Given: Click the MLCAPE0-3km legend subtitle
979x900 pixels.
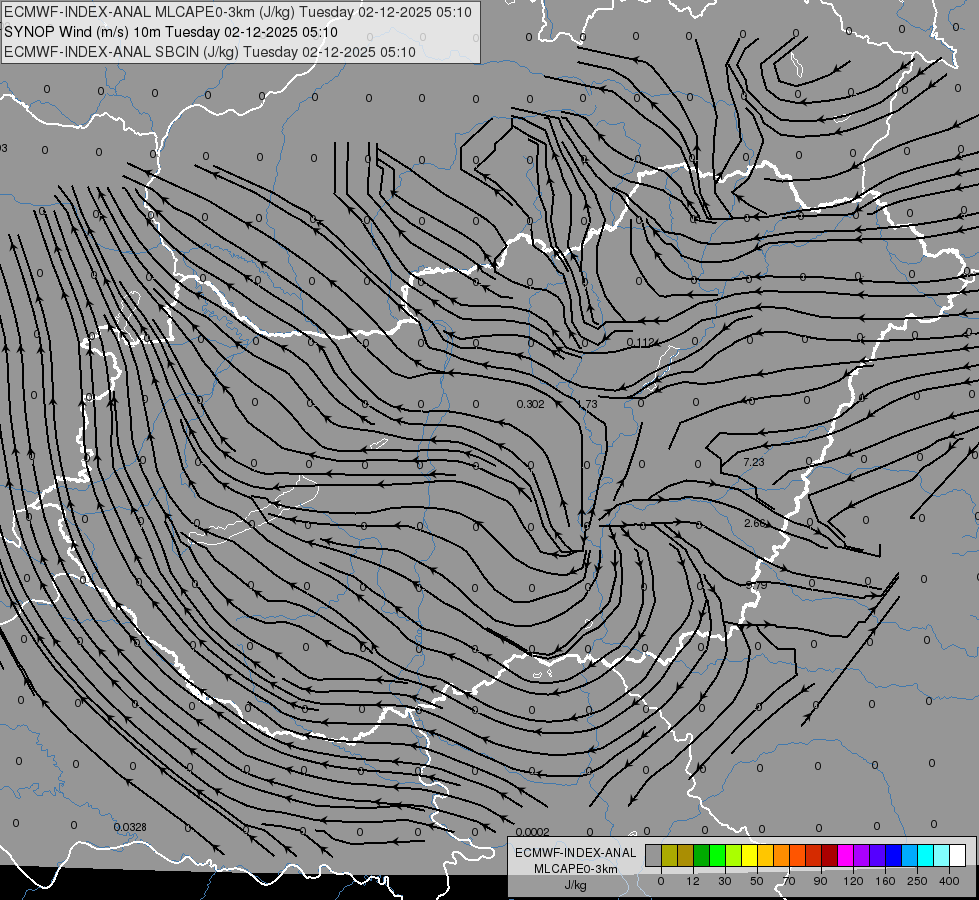Looking at the screenshot, I should click(x=576, y=869).
